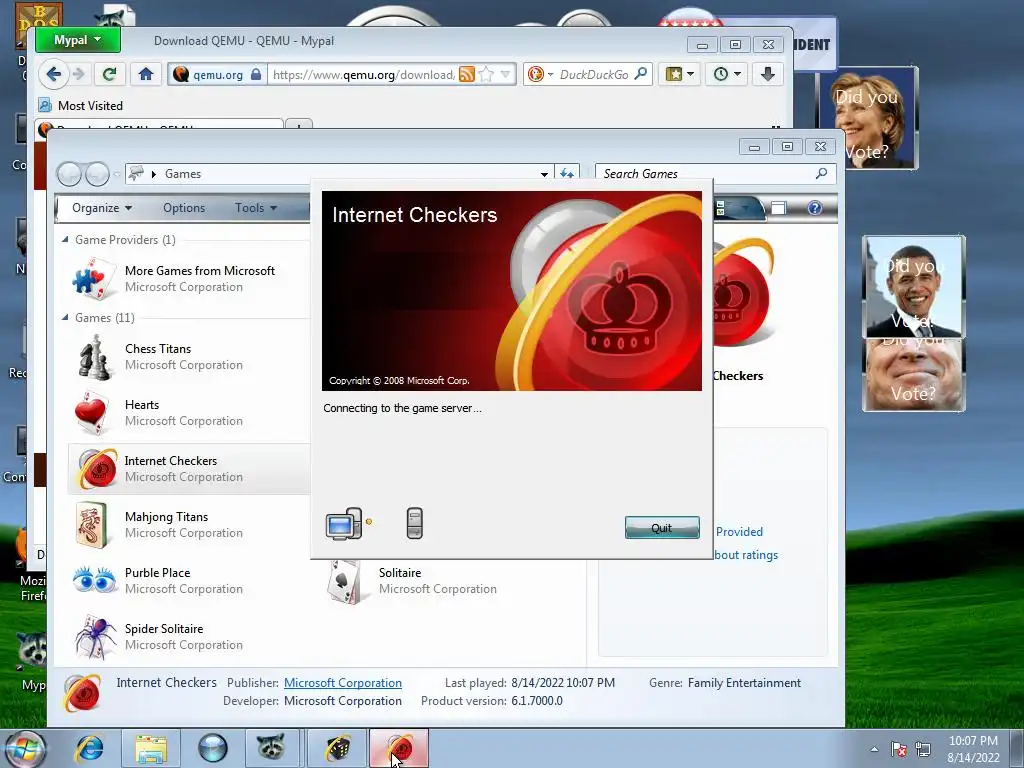The width and height of the screenshot is (1024, 768).
Task: Click the search magnifier in Mypal
Action: [x=641, y=74]
